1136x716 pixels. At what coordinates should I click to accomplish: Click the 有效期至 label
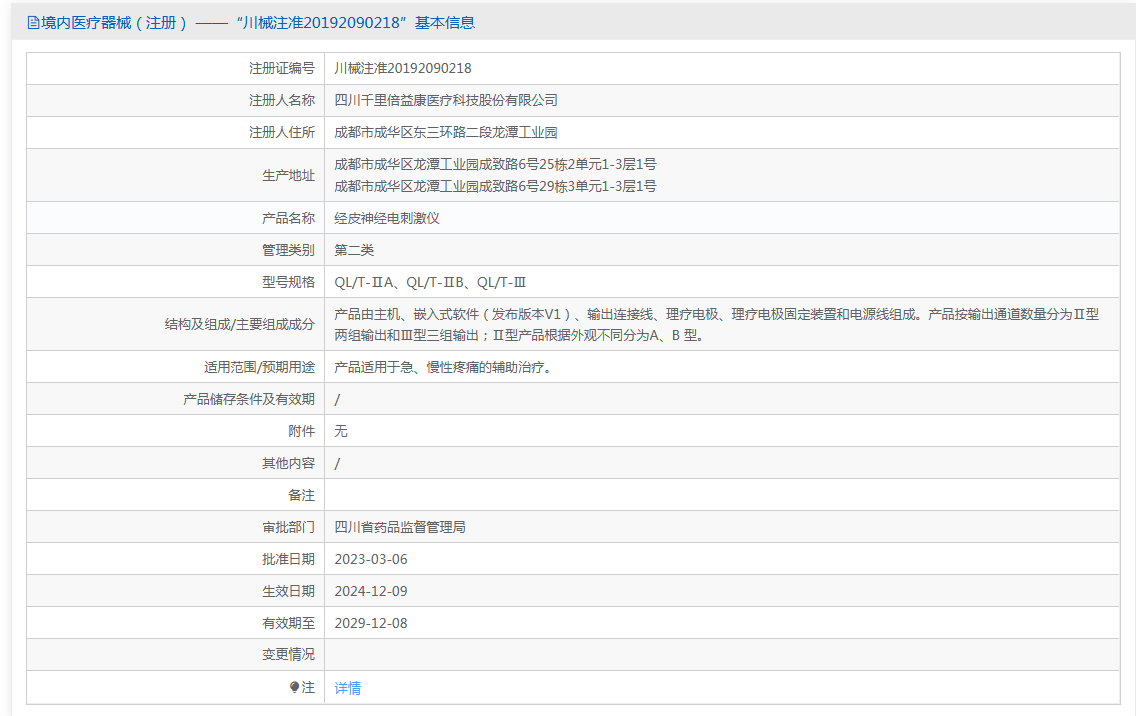(288, 623)
